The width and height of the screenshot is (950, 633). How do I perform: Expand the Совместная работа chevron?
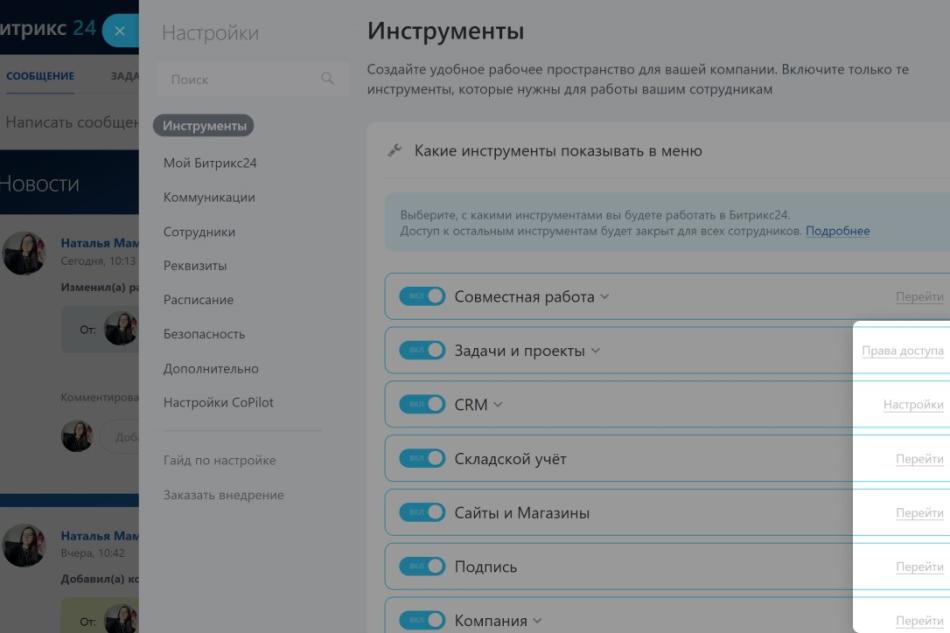coord(604,297)
